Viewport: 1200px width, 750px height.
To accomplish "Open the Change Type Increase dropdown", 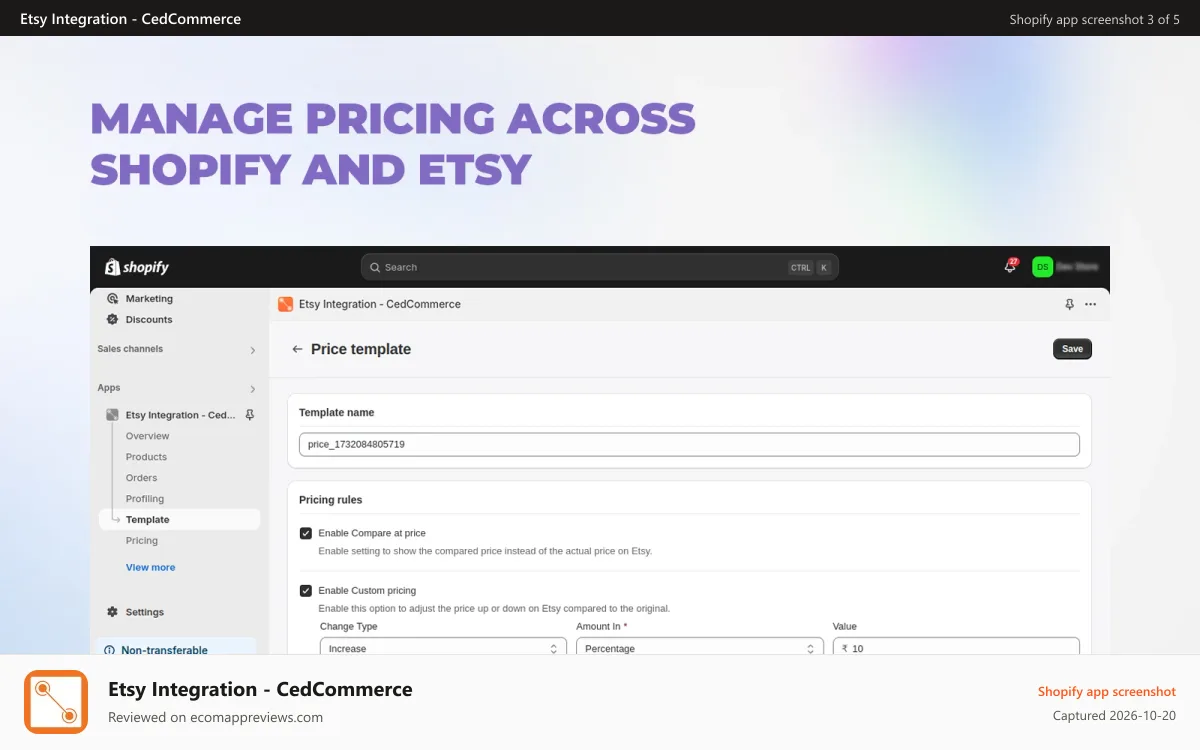I will pos(443,648).
